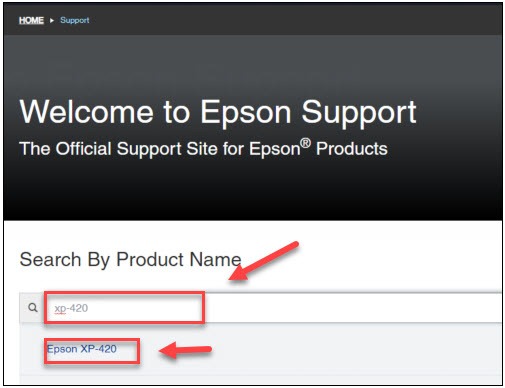Click the dark hero banner background
Viewport: 505px width, 388px height.
[x=253, y=190]
